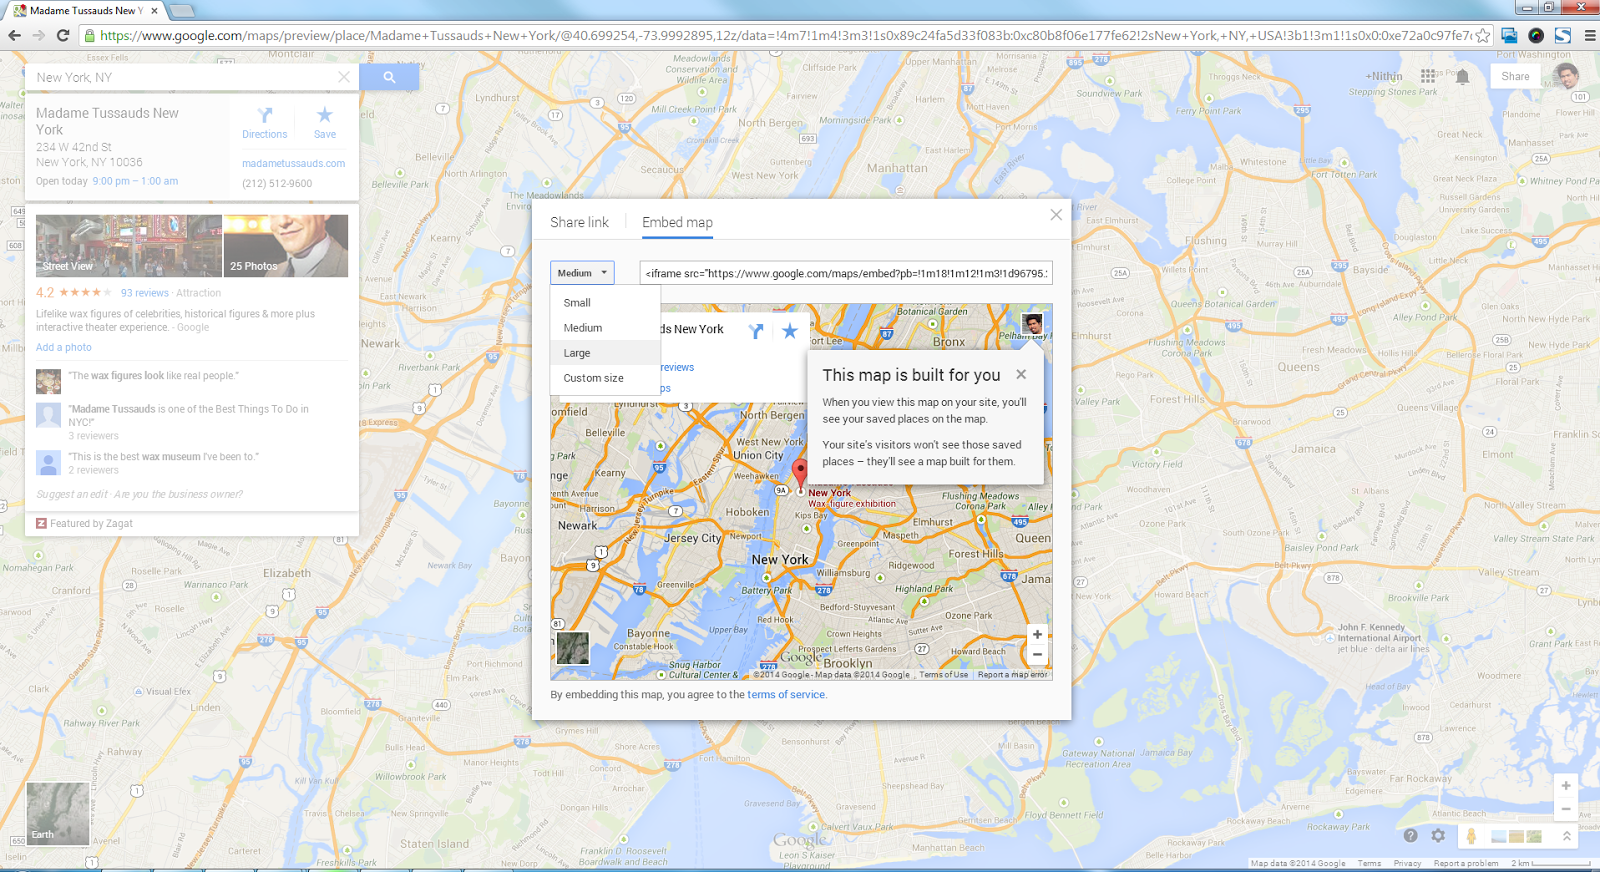Click the image capture extension icon
This screenshot has width=1600, height=872.
(1509, 35)
